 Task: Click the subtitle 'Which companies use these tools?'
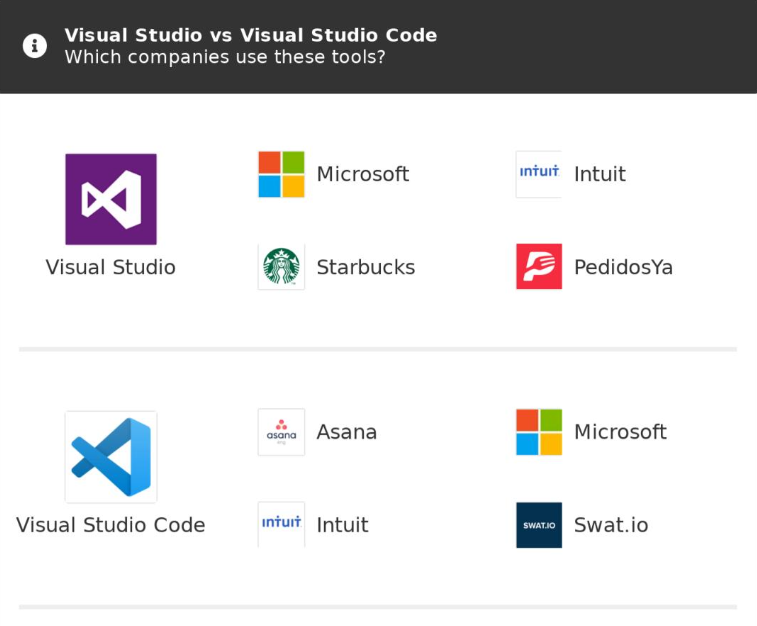pyautogui.click(x=225, y=57)
